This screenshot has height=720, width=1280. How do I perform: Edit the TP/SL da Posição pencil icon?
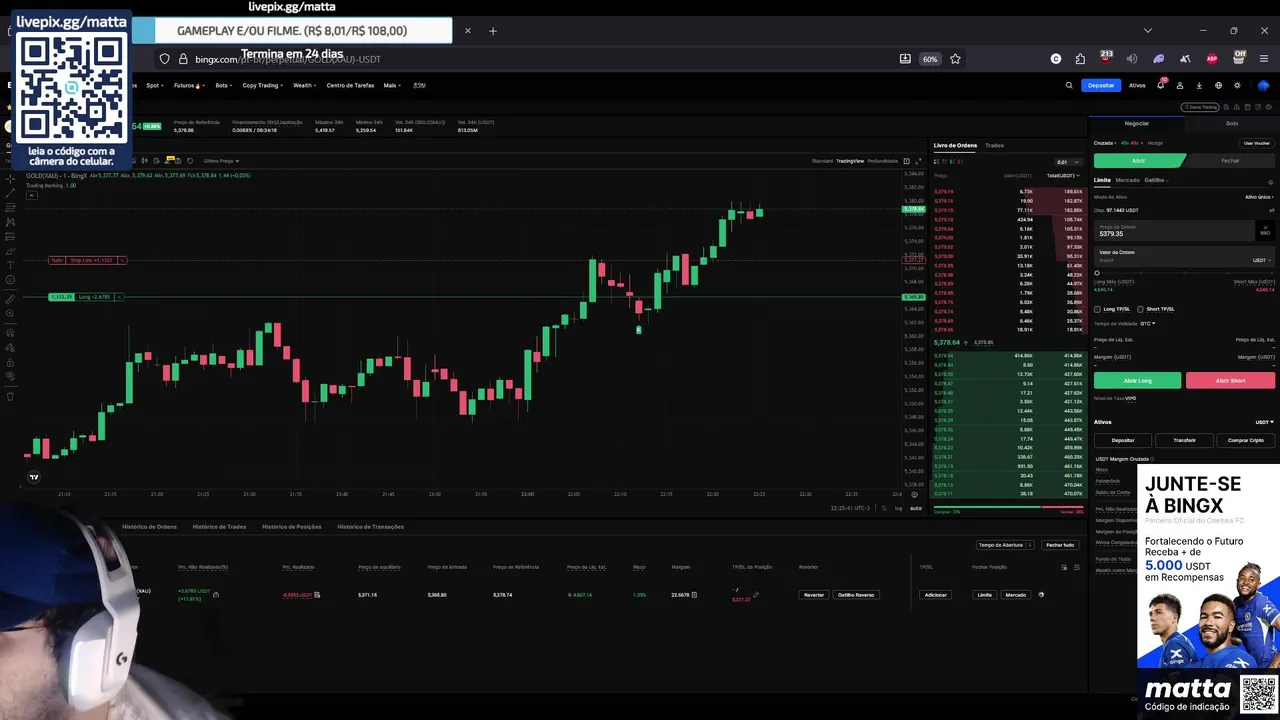(756, 595)
